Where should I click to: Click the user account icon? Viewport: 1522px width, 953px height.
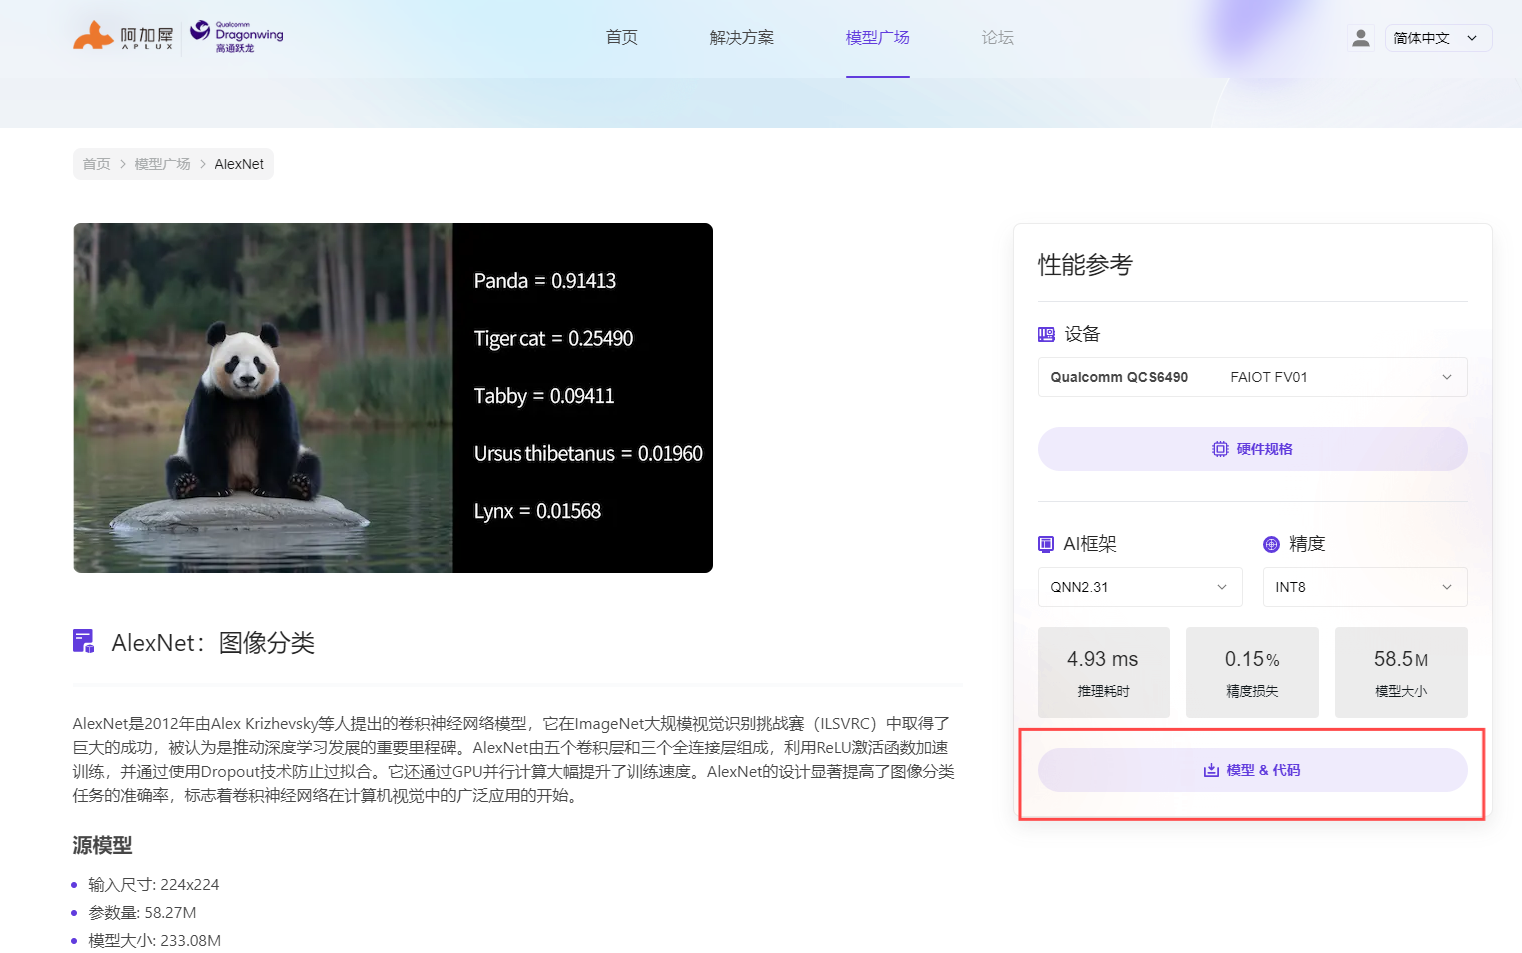pos(1360,37)
